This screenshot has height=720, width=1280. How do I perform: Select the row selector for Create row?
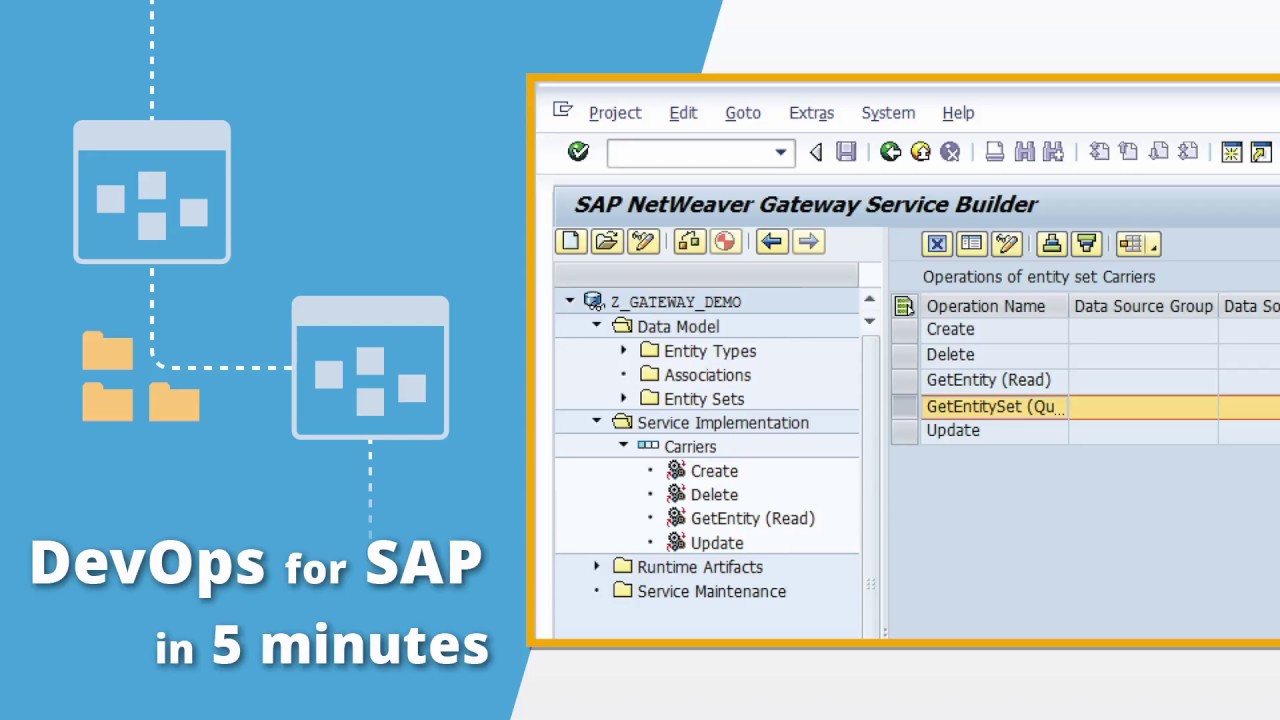(904, 330)
